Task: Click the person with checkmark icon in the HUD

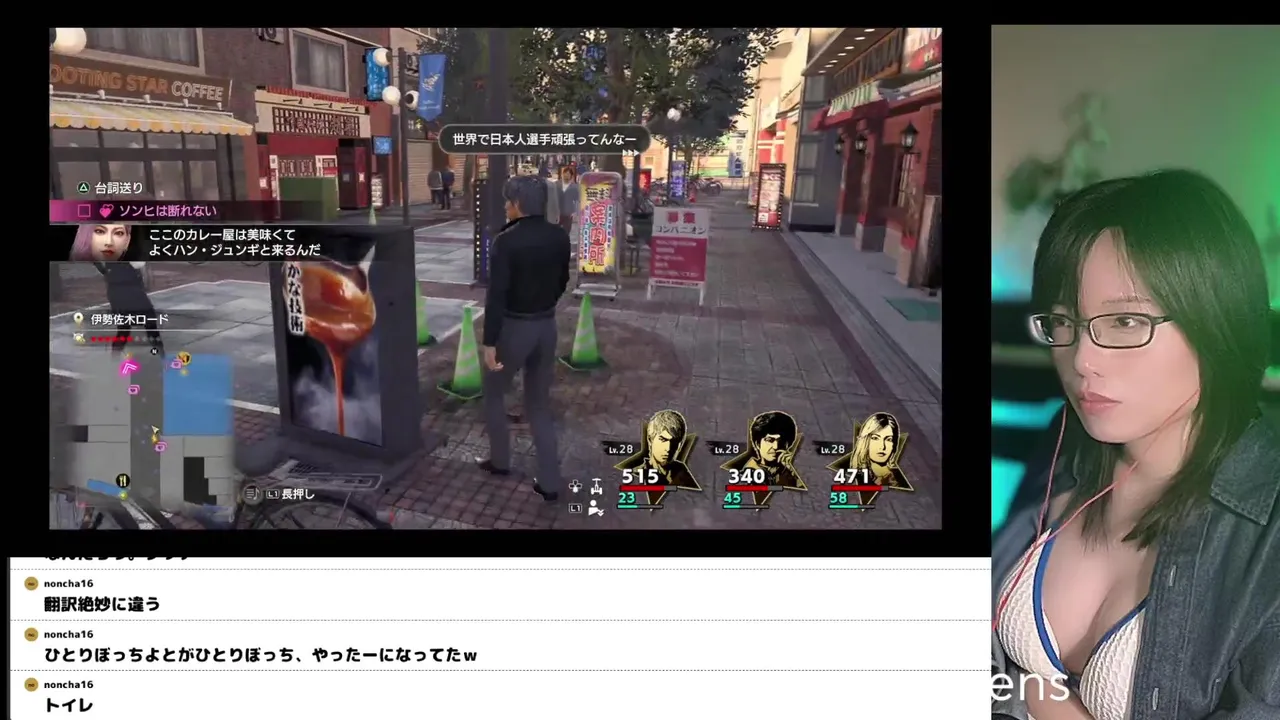Action: coord(596,508)
